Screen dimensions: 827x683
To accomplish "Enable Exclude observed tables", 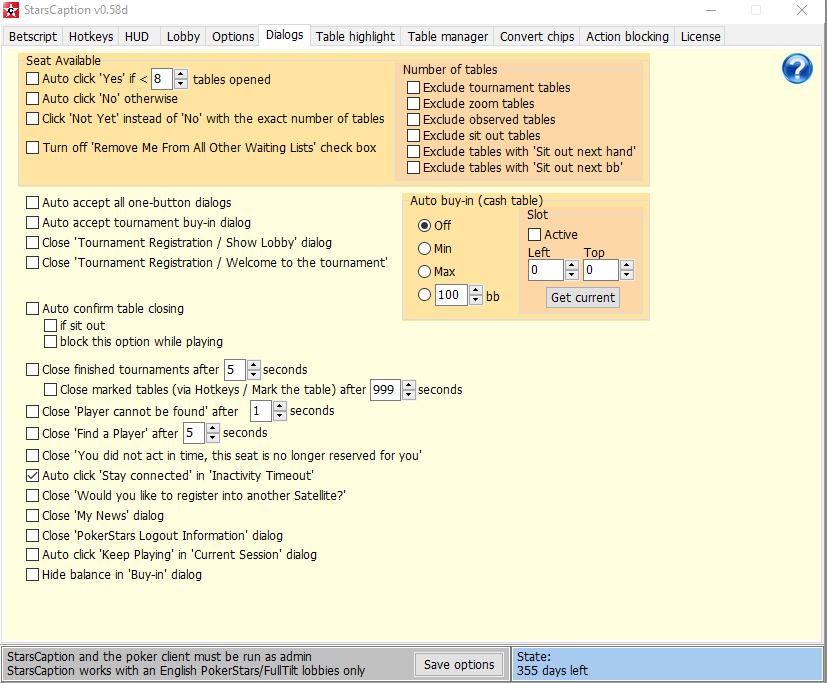I will (x=414, y=120).
